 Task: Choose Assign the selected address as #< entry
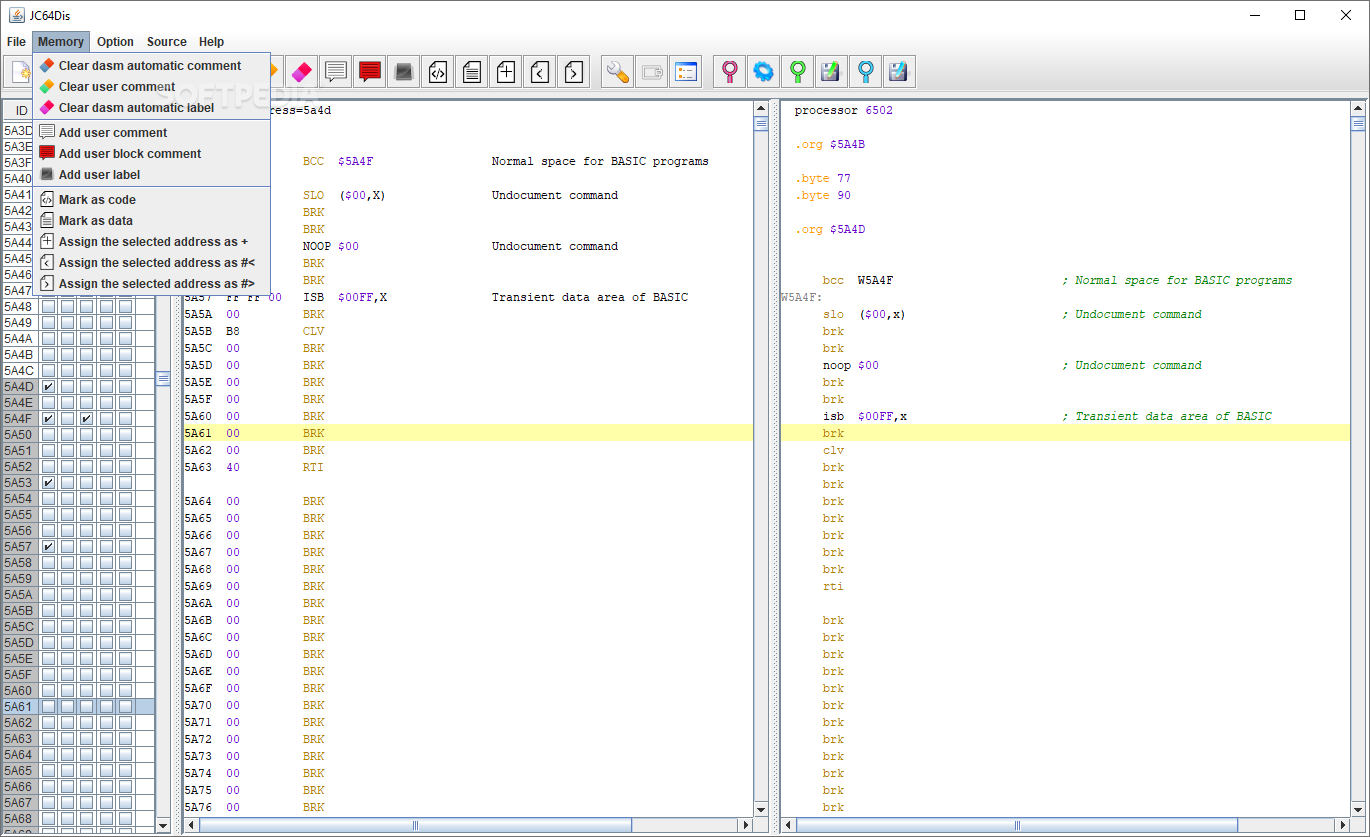click(152, 263)
